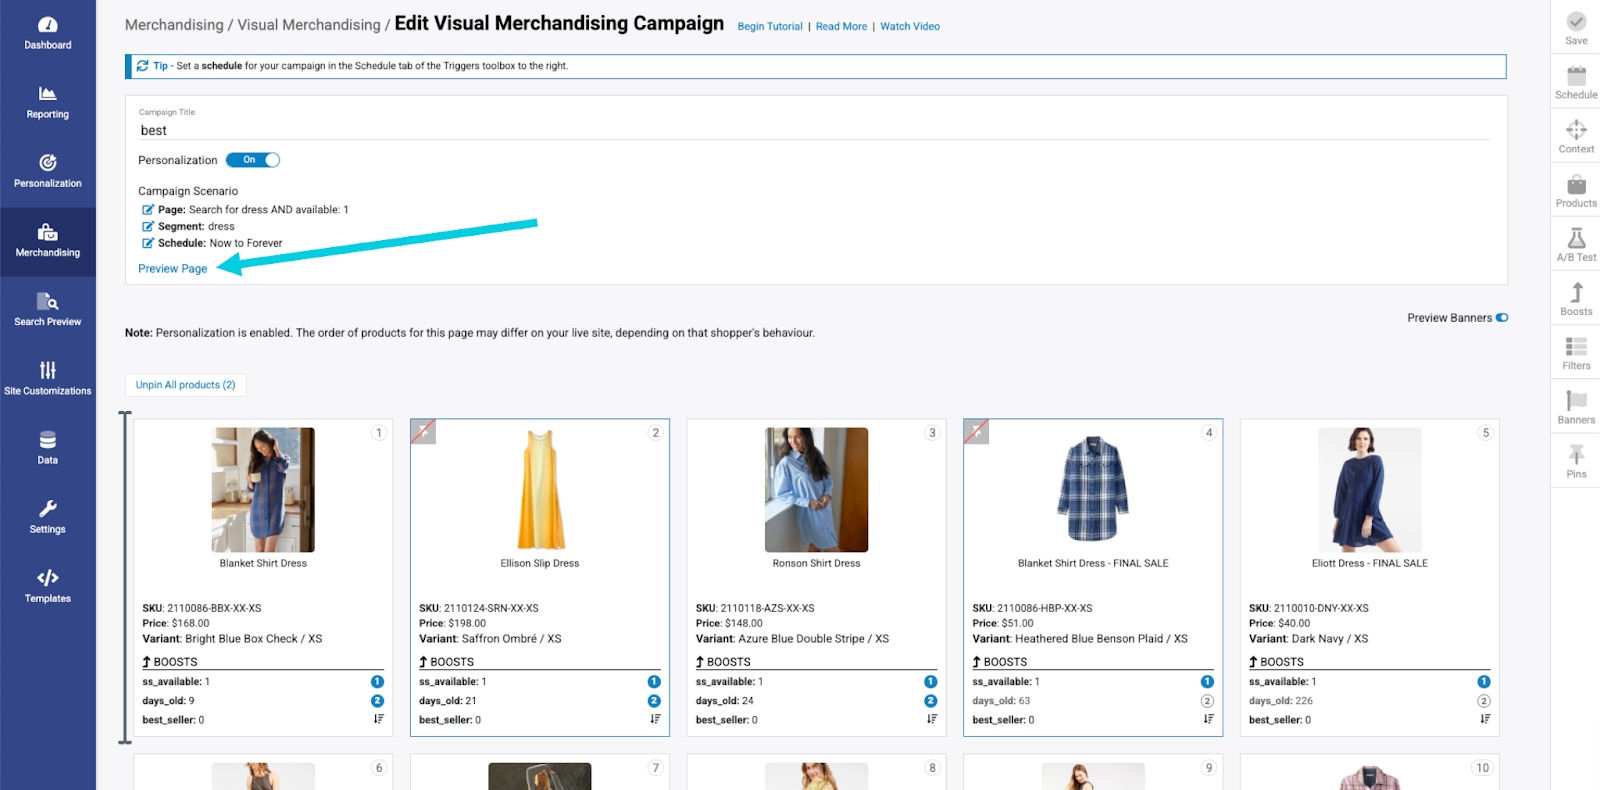Click position number 5 on Eliott Dress card
Screen dimensions: 1600x790
[1485, 433]
